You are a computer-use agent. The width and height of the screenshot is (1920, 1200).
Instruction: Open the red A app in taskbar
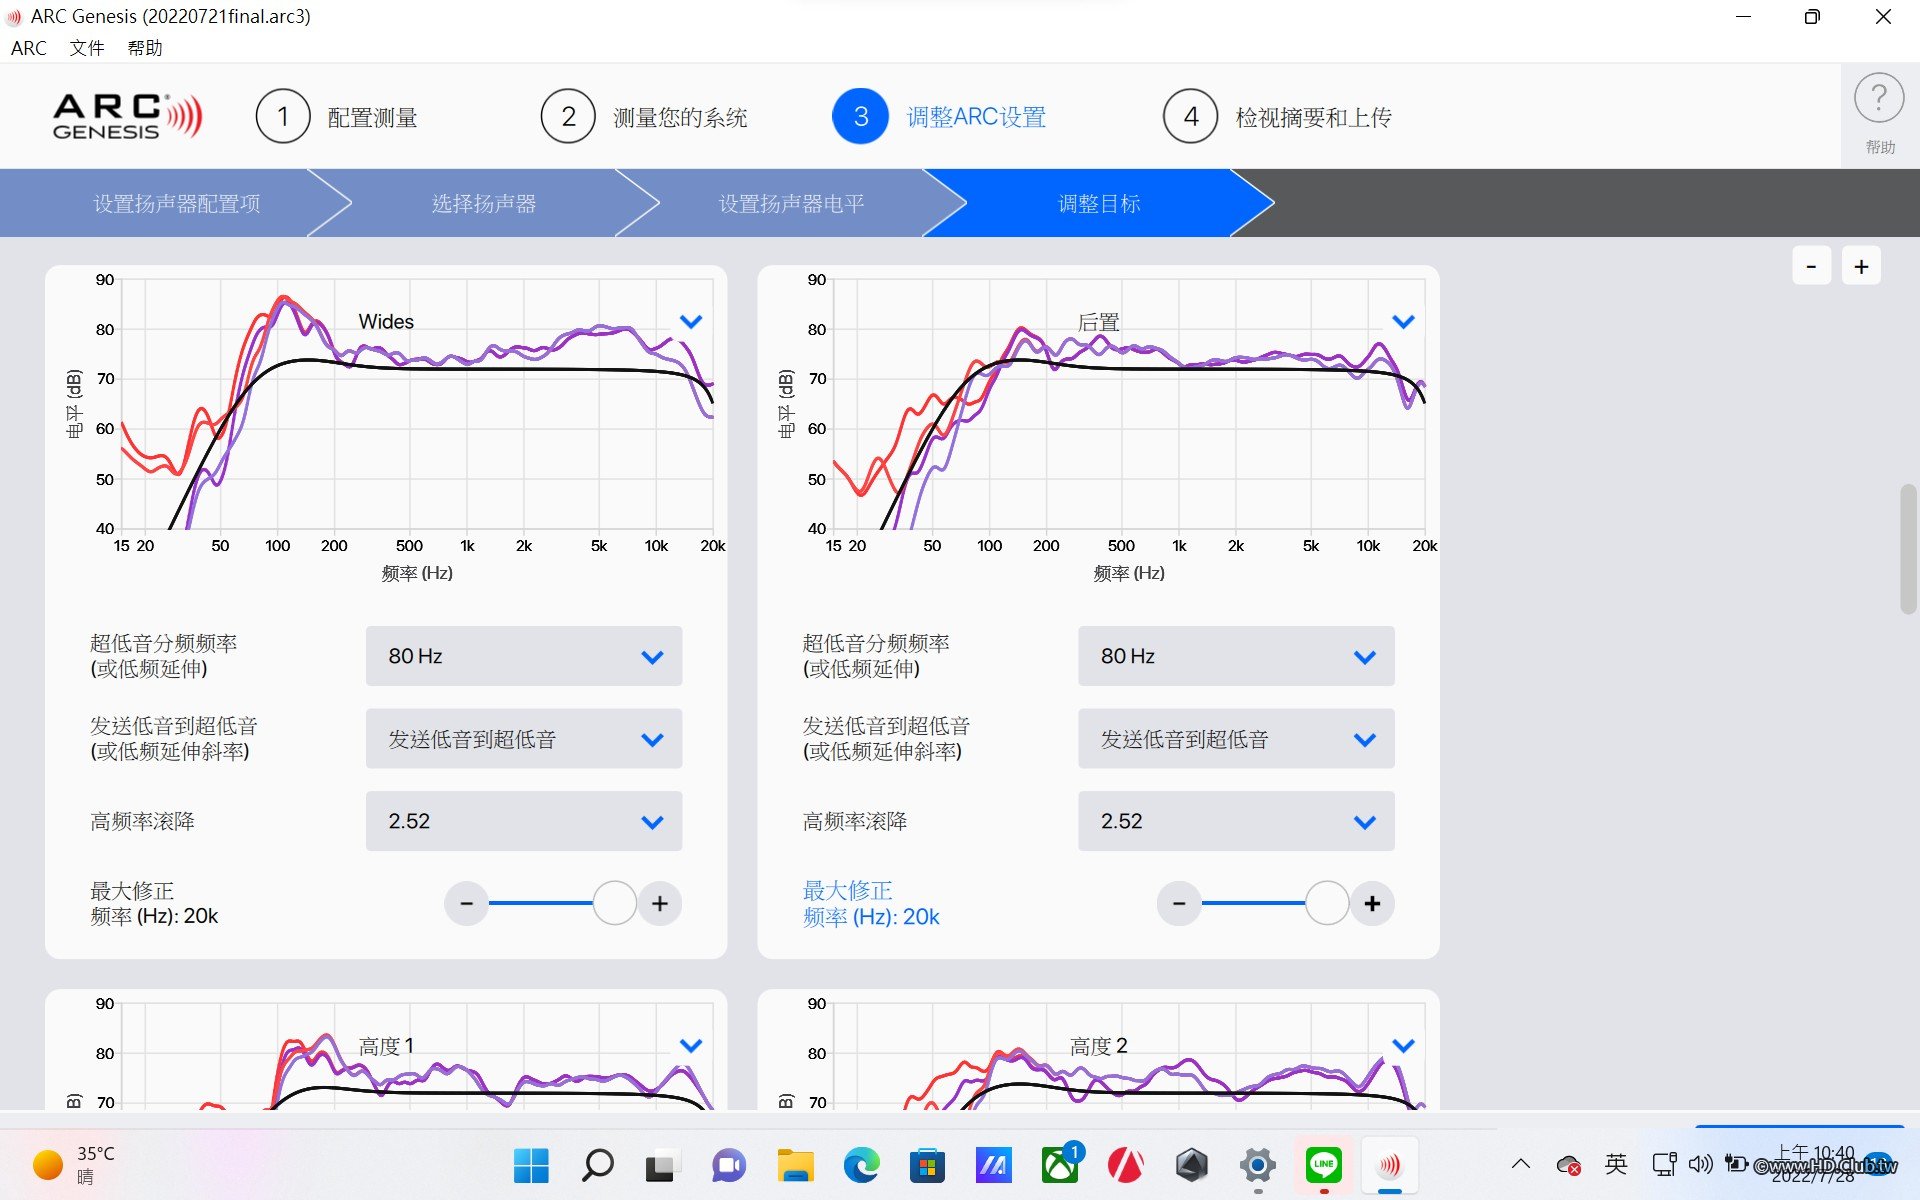(1126, 1165)
